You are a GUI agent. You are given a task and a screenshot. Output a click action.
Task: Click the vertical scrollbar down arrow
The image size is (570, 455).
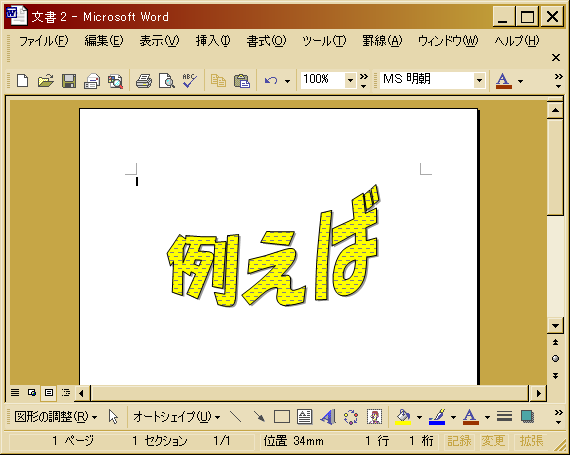[x=555, y=326]
